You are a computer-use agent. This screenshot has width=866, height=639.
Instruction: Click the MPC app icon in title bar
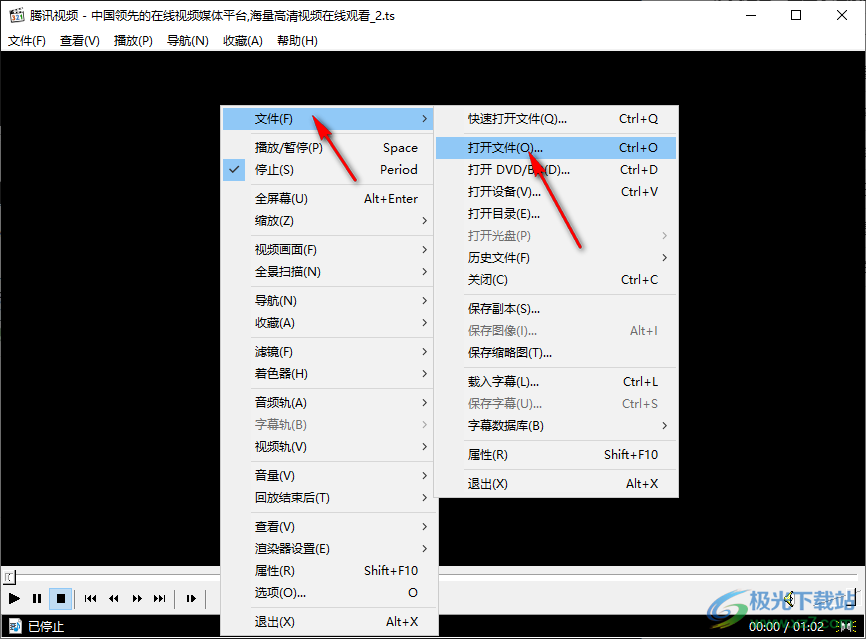tap(17, 15)
